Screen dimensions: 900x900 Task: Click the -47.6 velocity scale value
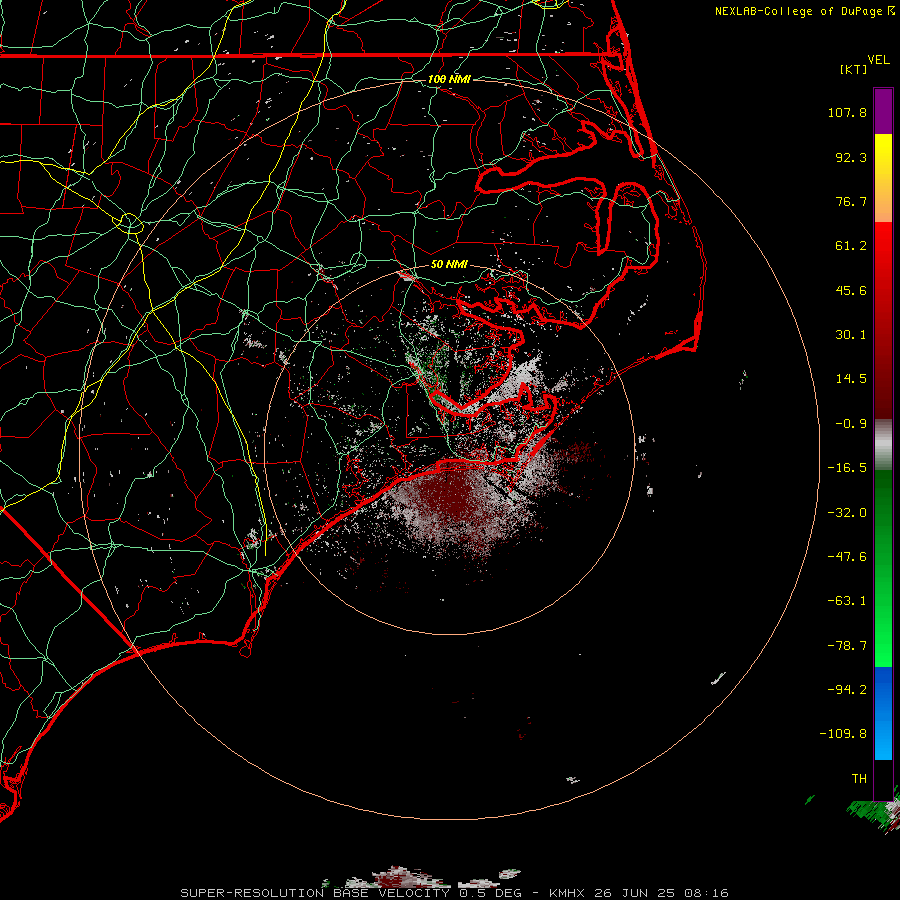(847, 557)
